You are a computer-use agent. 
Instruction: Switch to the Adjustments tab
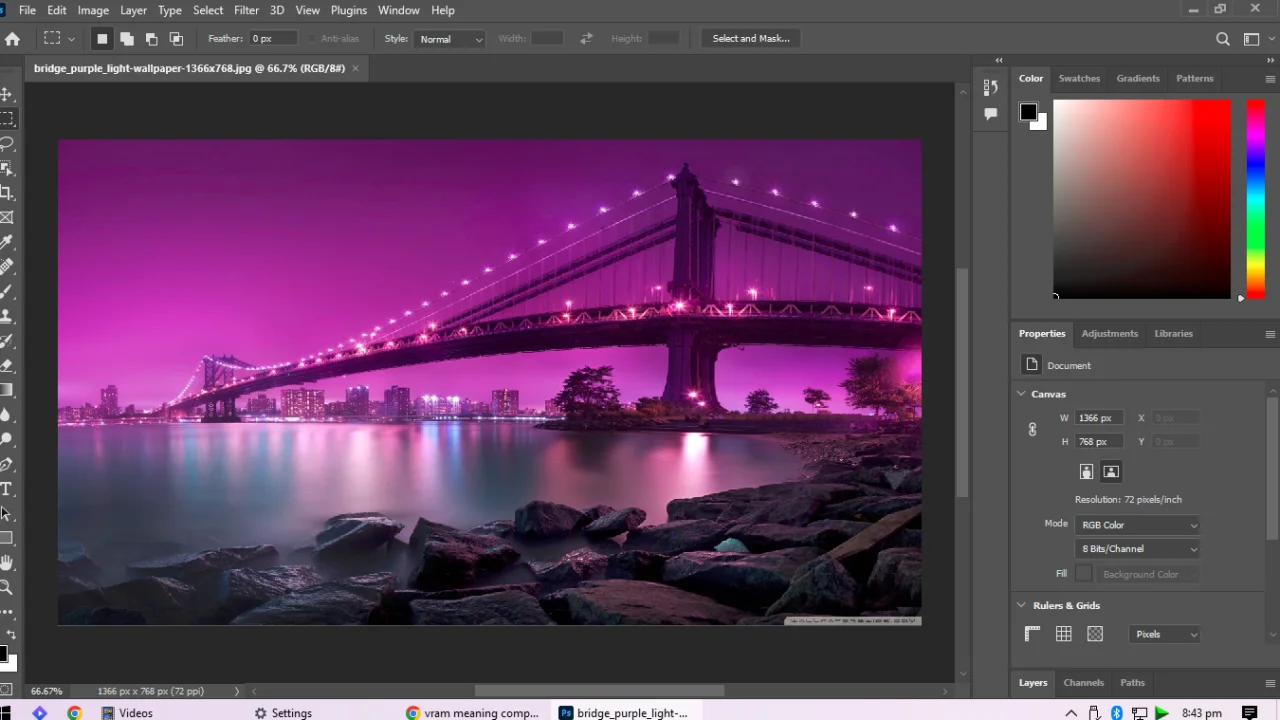pyautogui.click(x=1109, y=334)
